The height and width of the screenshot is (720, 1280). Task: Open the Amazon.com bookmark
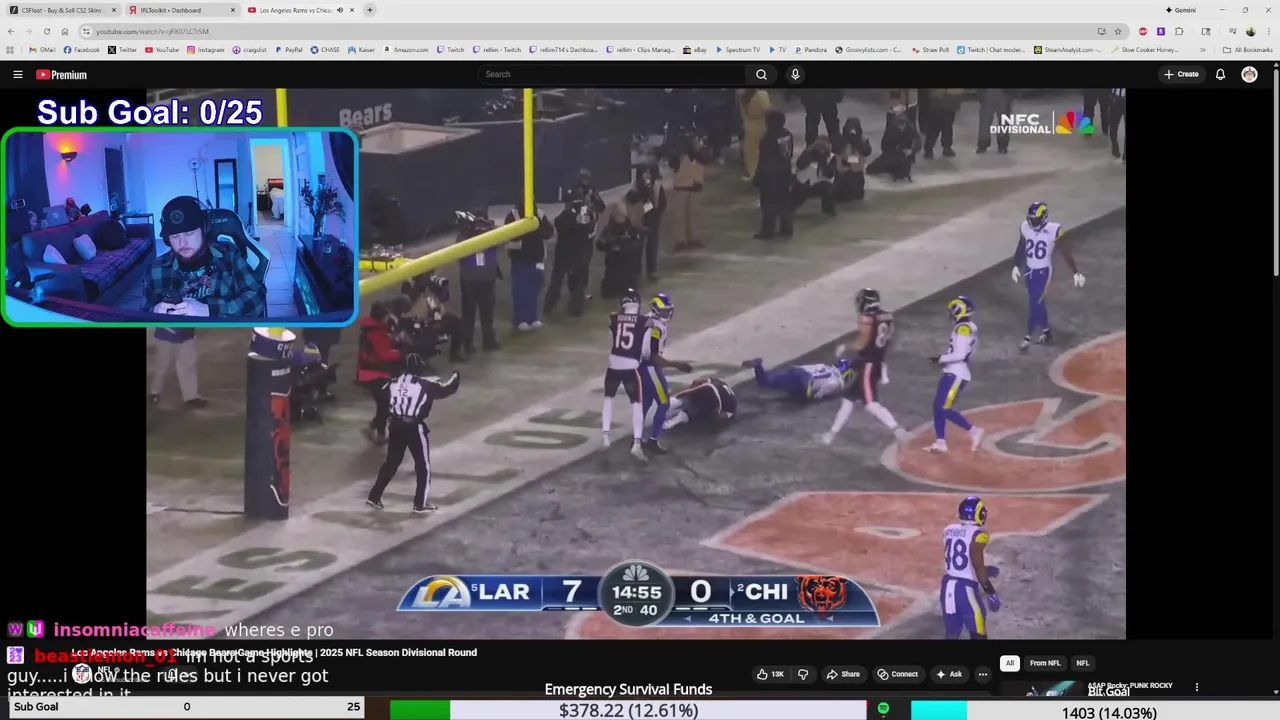405,49
